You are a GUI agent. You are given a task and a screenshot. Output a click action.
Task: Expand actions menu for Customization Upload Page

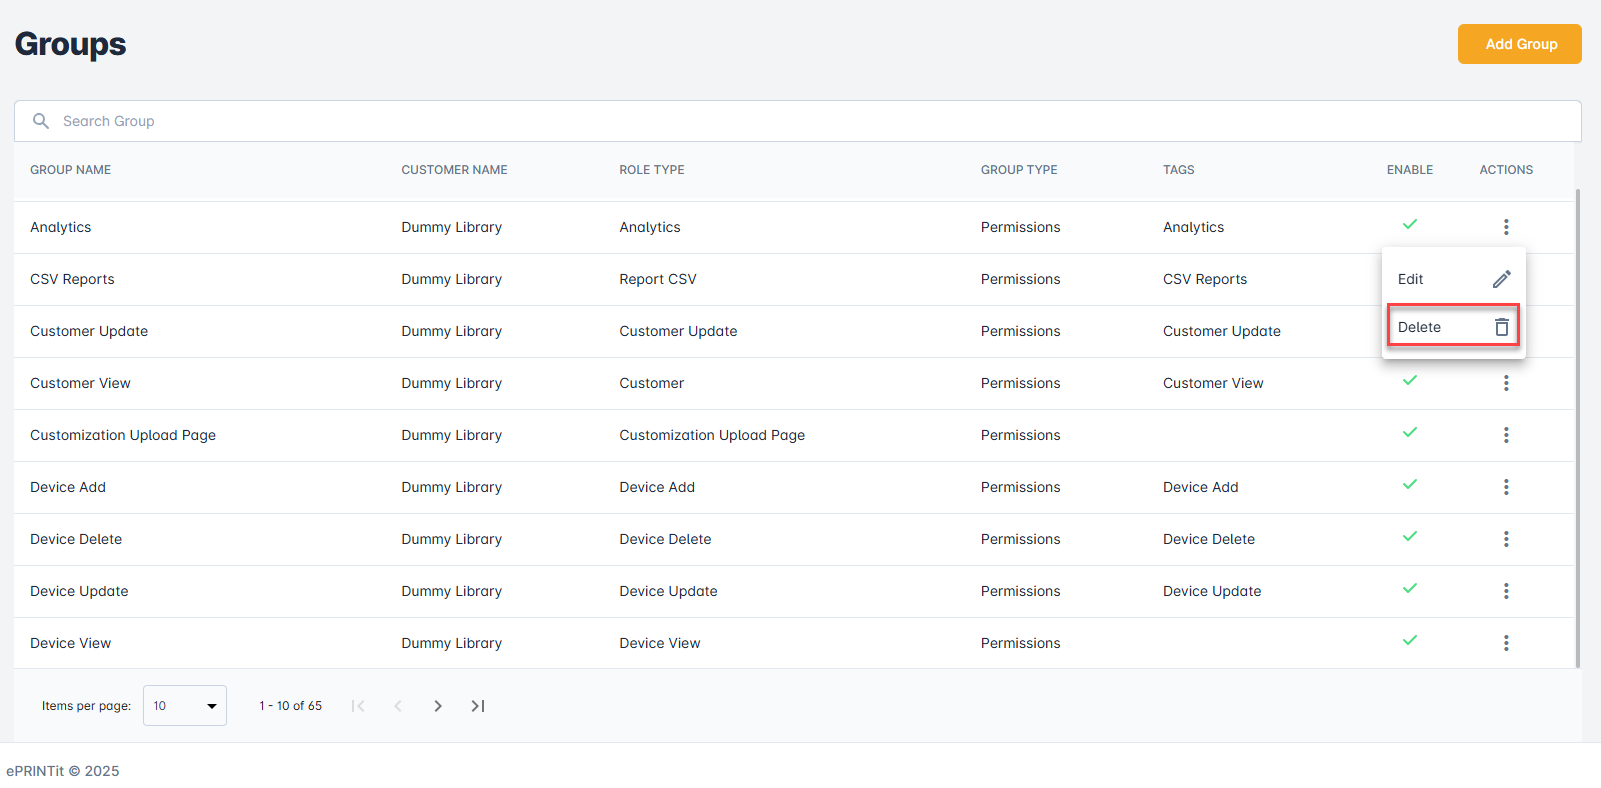coord(1505,435)
